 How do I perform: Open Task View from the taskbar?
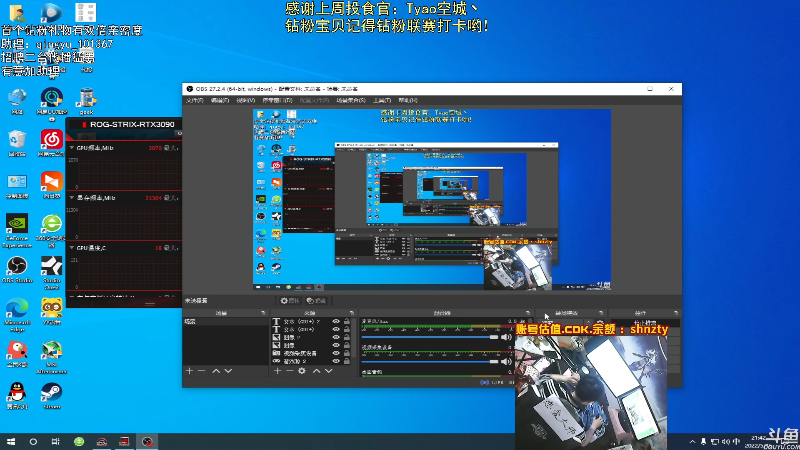(56, 441)
